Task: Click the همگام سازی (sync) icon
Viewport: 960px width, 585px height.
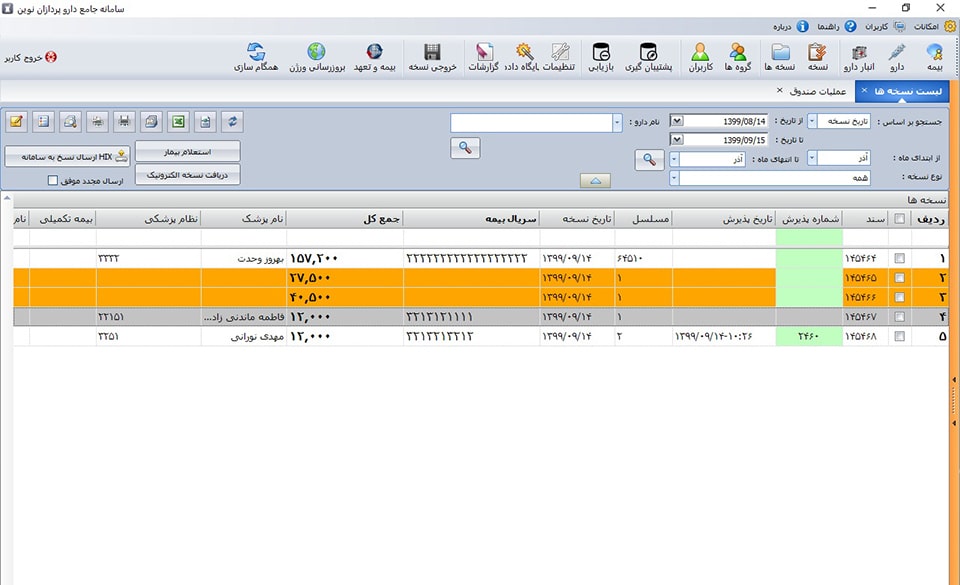Action: [x=256, y=57]
